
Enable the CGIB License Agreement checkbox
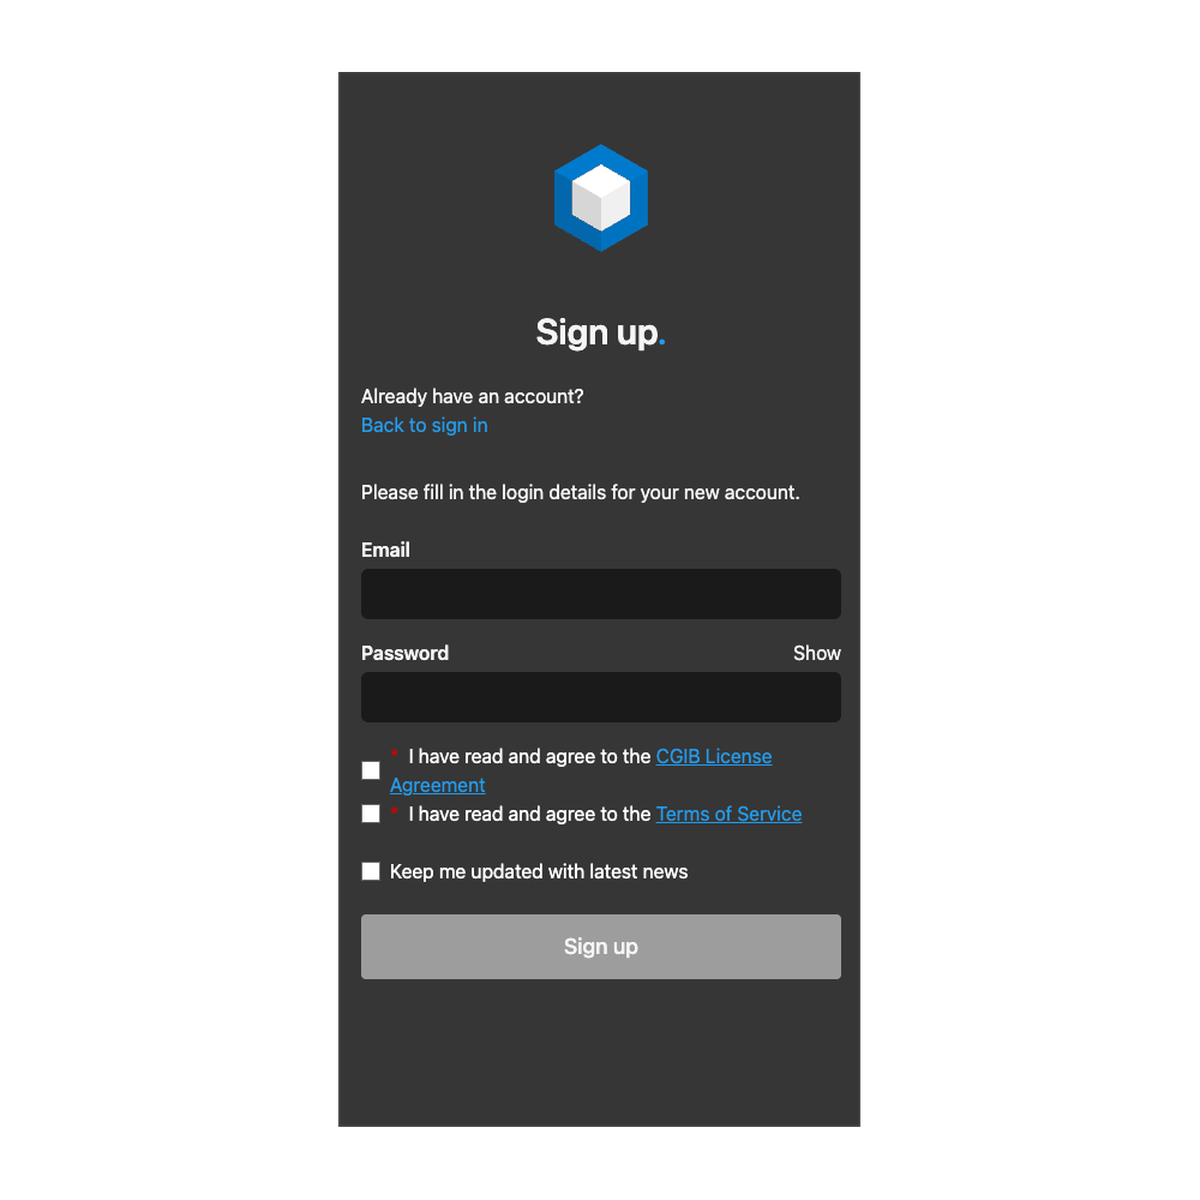coord(370,770)
